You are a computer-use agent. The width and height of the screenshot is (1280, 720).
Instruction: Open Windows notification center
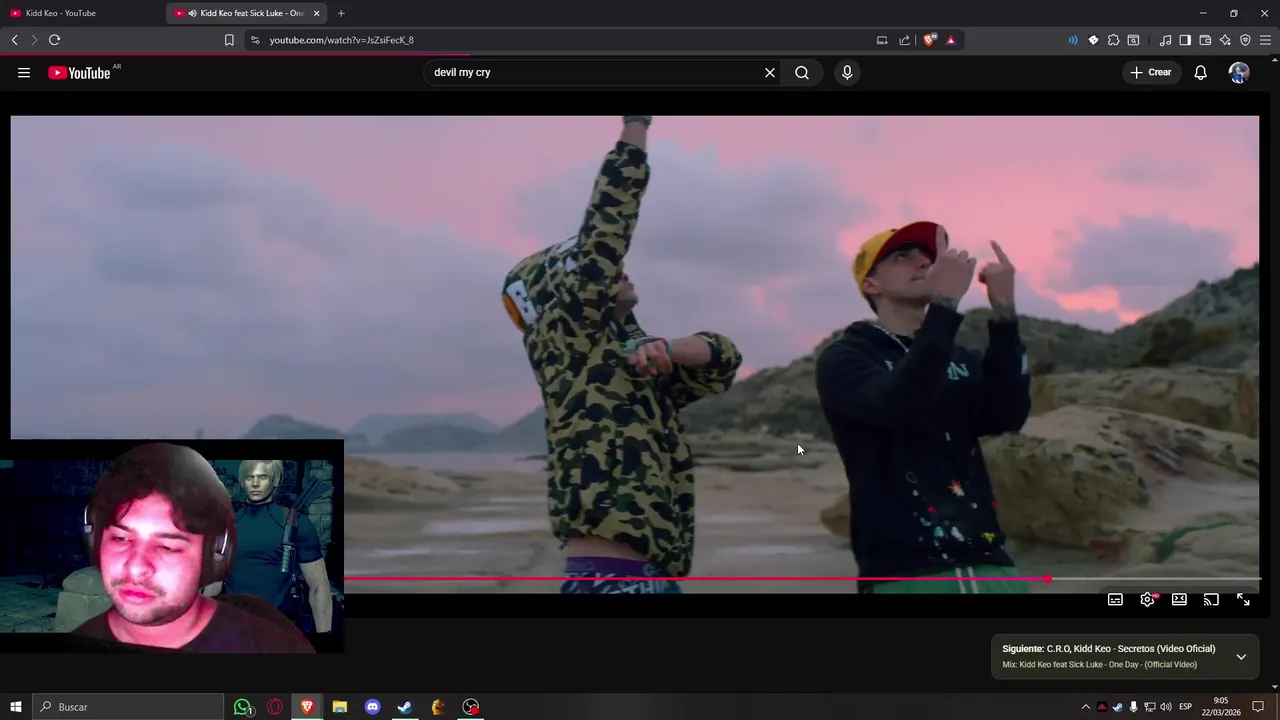click(1258, 707)
